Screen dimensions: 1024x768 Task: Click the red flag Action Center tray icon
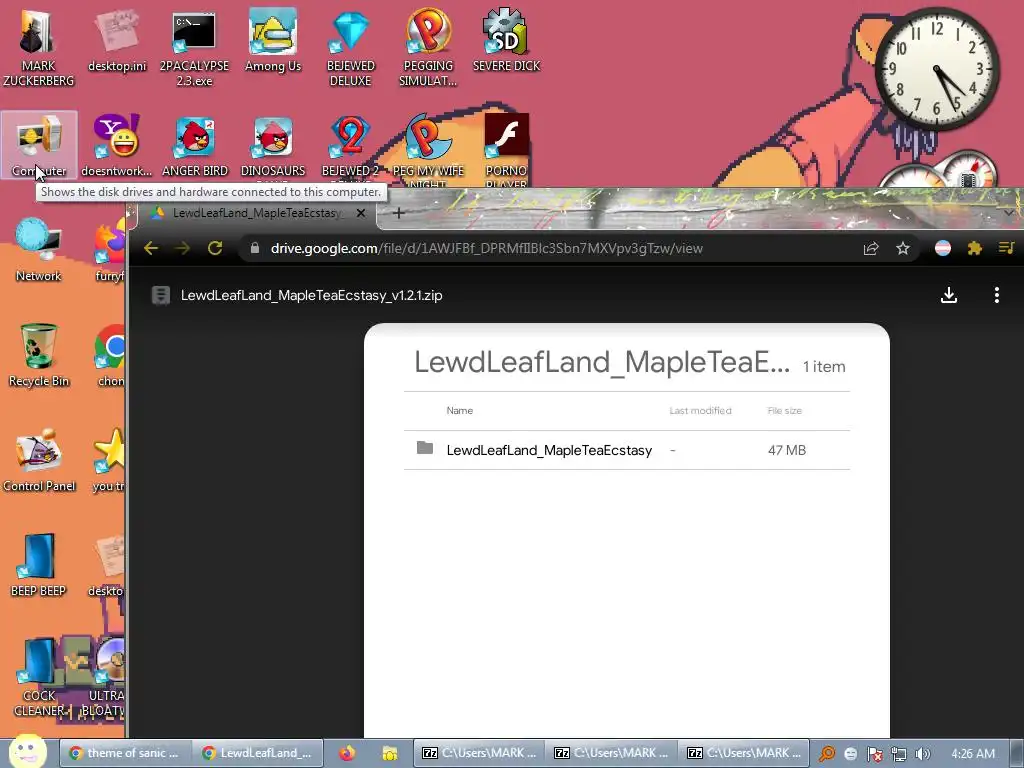(x=874, y=754)
